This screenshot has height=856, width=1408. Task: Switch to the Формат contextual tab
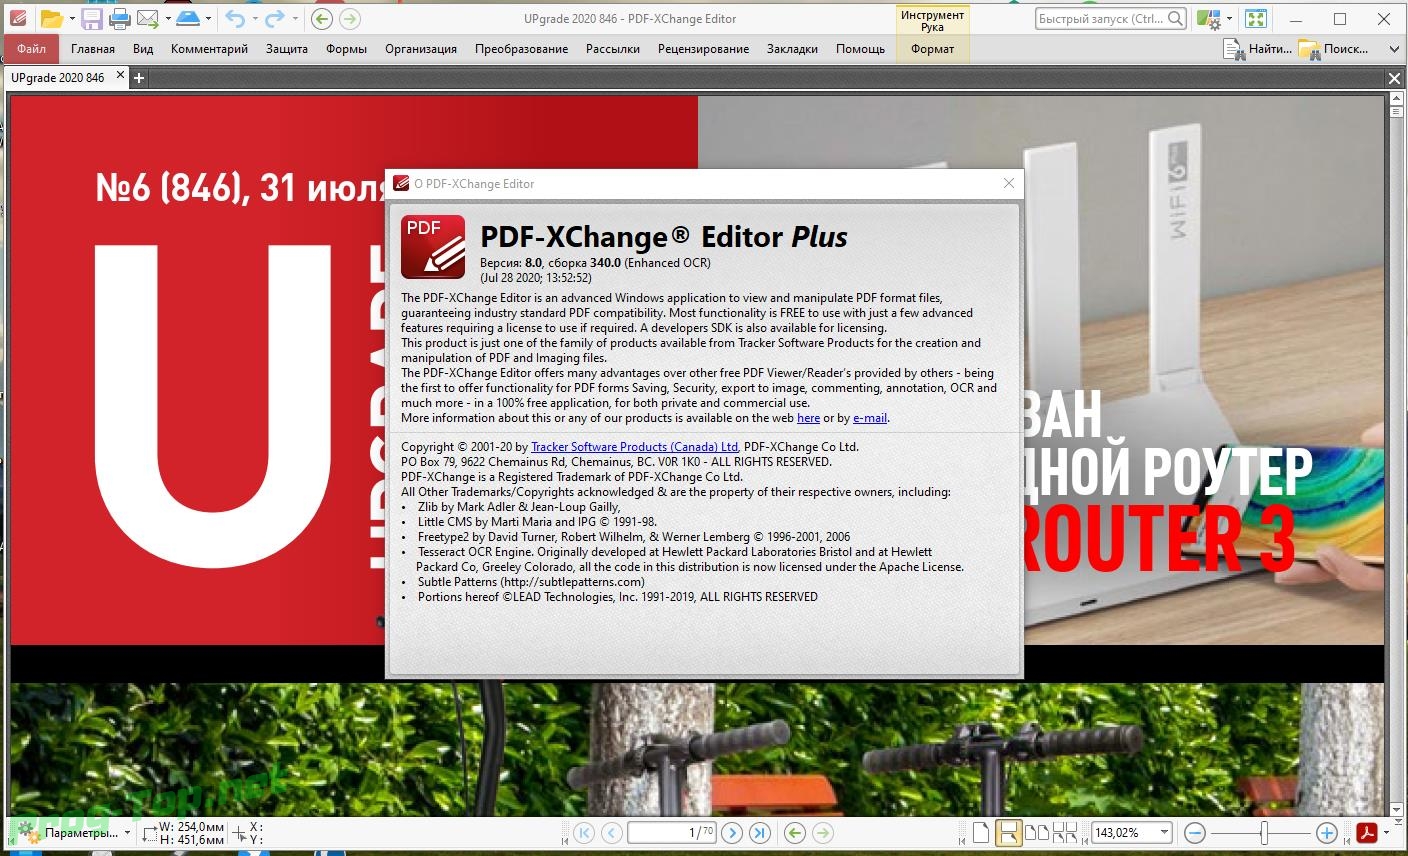(x=933, y=48)
